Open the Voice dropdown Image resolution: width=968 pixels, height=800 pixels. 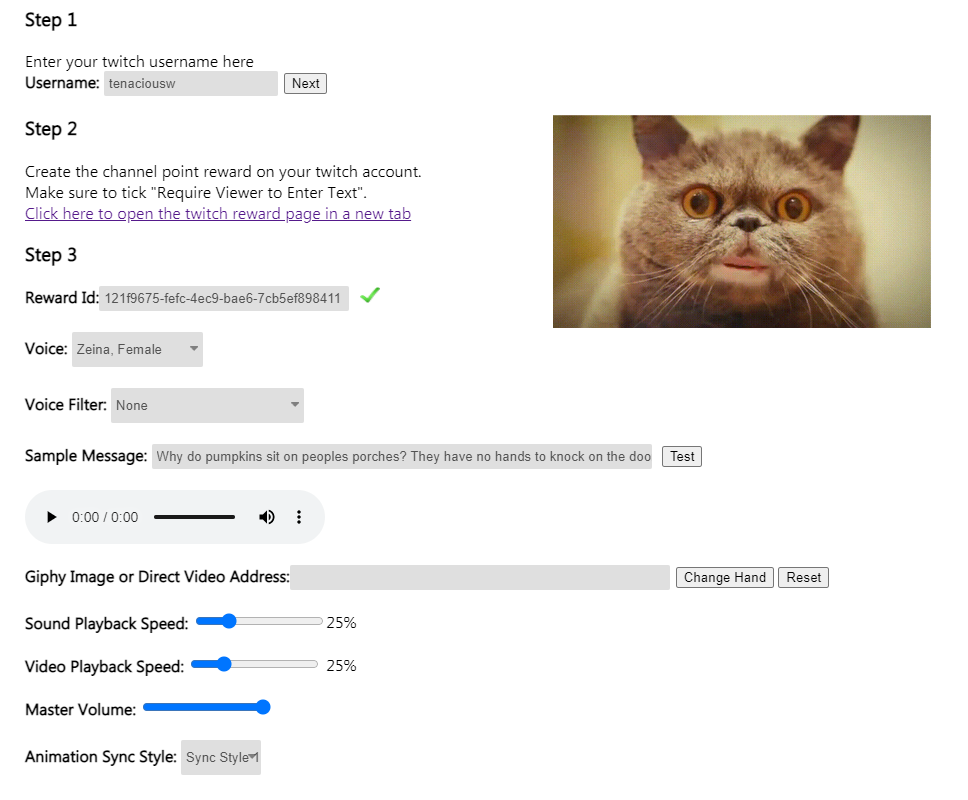point(137,349)
